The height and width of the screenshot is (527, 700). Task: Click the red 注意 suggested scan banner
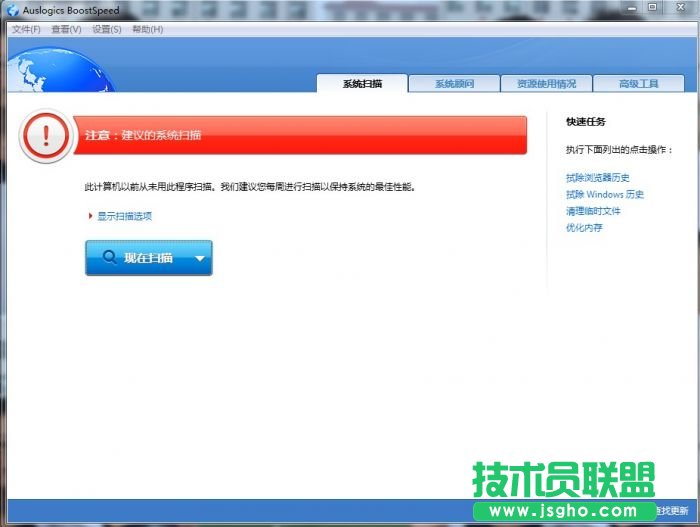pos(300,135)
